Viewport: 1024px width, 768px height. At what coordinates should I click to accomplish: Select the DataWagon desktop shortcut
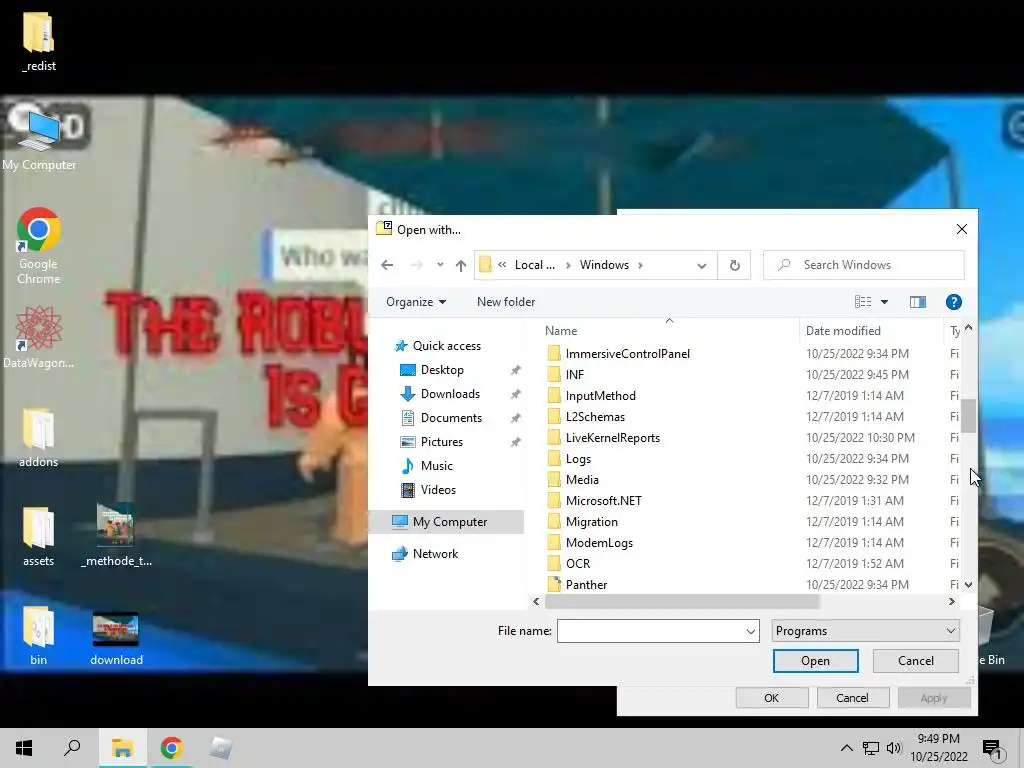39,337
